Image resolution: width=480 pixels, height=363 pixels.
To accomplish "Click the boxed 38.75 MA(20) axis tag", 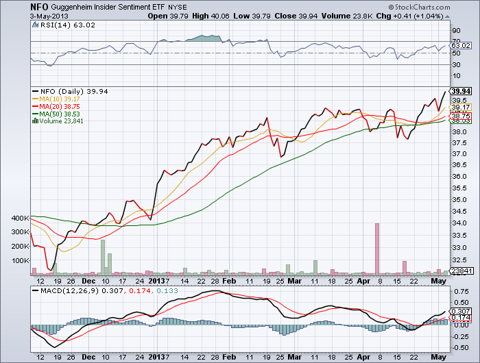I will 461,116.
